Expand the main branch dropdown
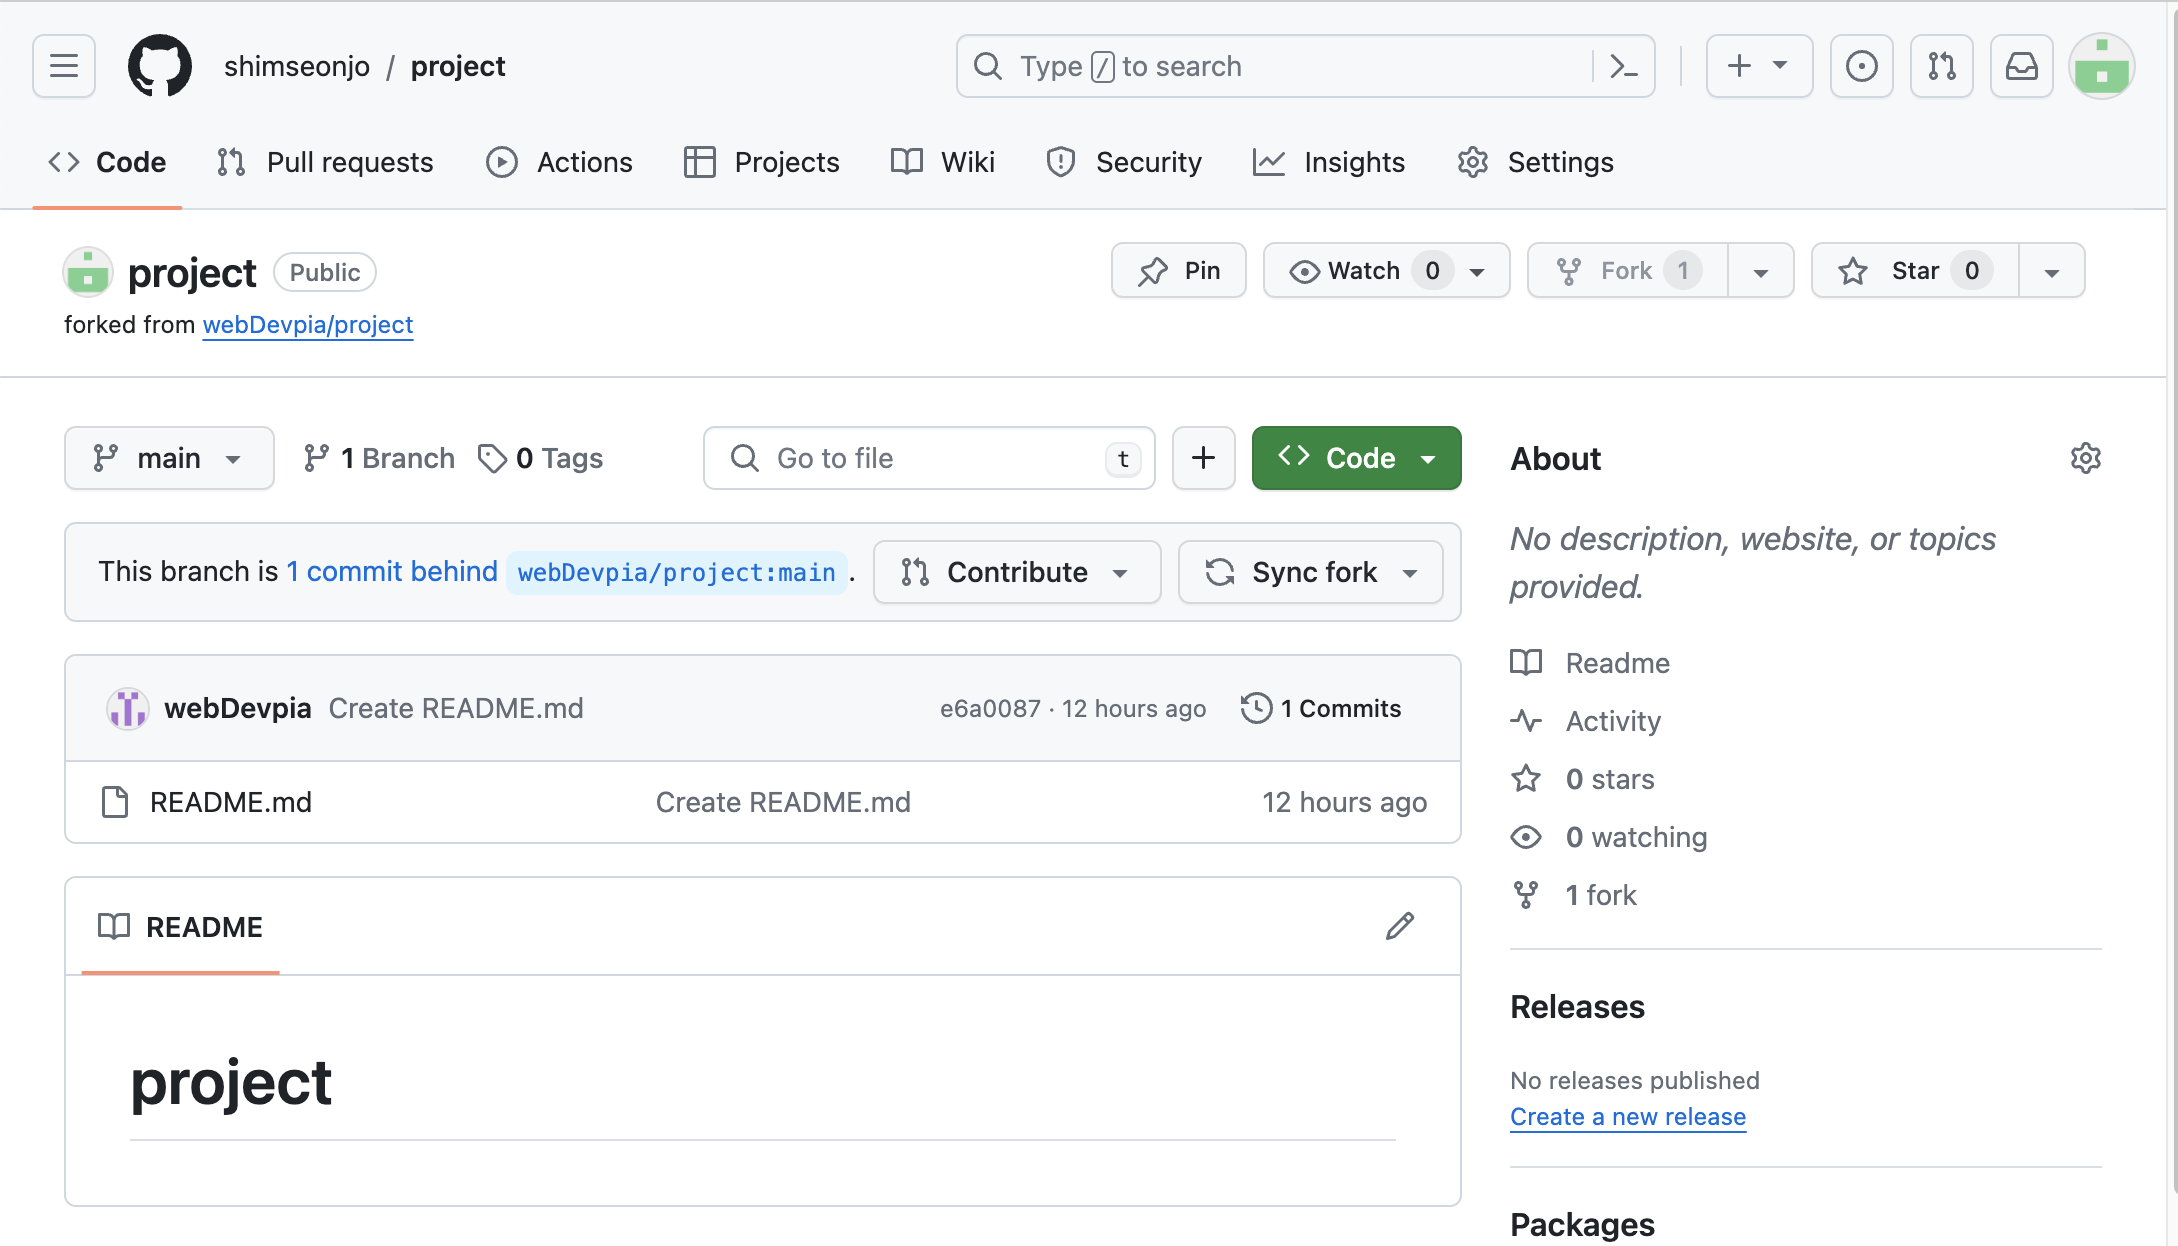The width and height of the screenshot is (2178, 1246). pyautogui.click(x=169, y=458)
